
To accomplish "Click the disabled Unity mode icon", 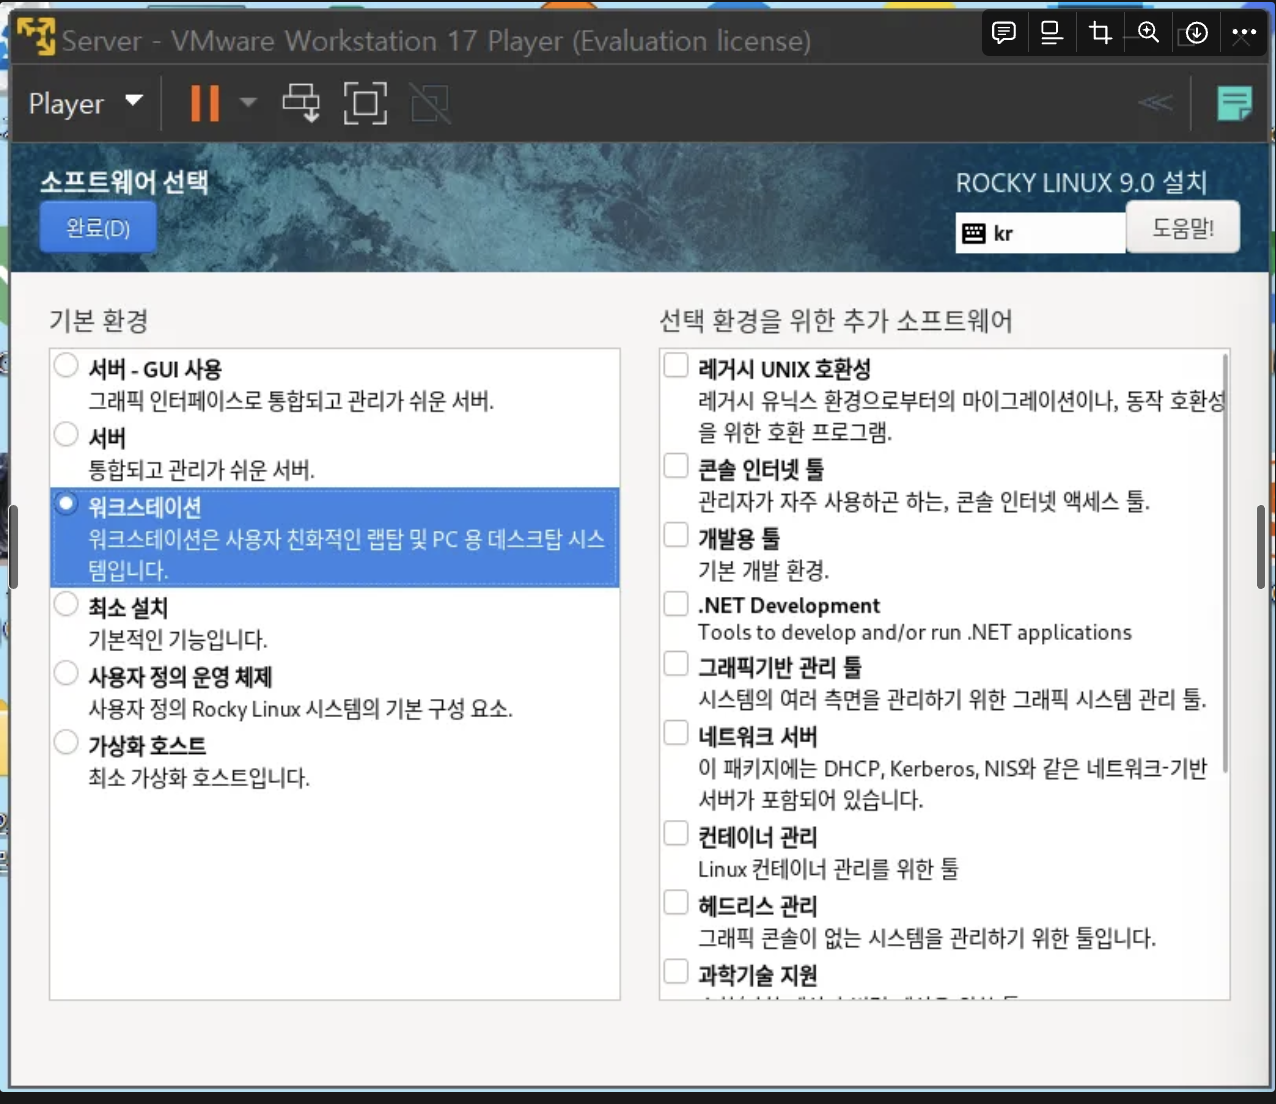I will [431, 103].
